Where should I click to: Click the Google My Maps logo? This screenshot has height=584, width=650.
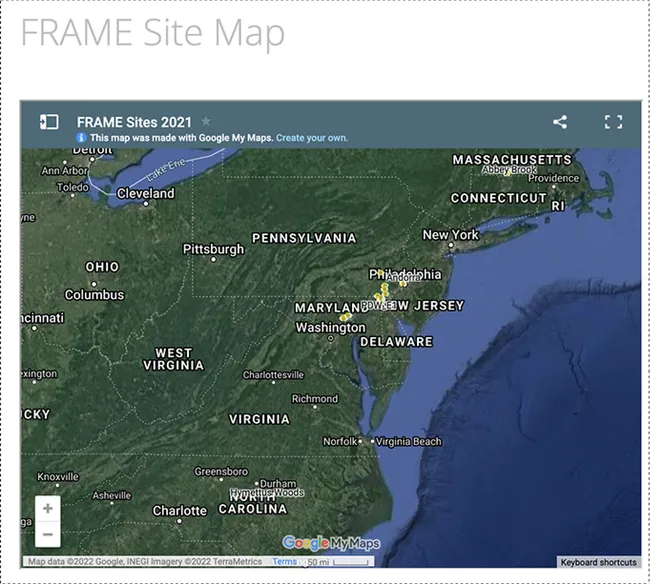pyautogui.click(x=331, y=543)
